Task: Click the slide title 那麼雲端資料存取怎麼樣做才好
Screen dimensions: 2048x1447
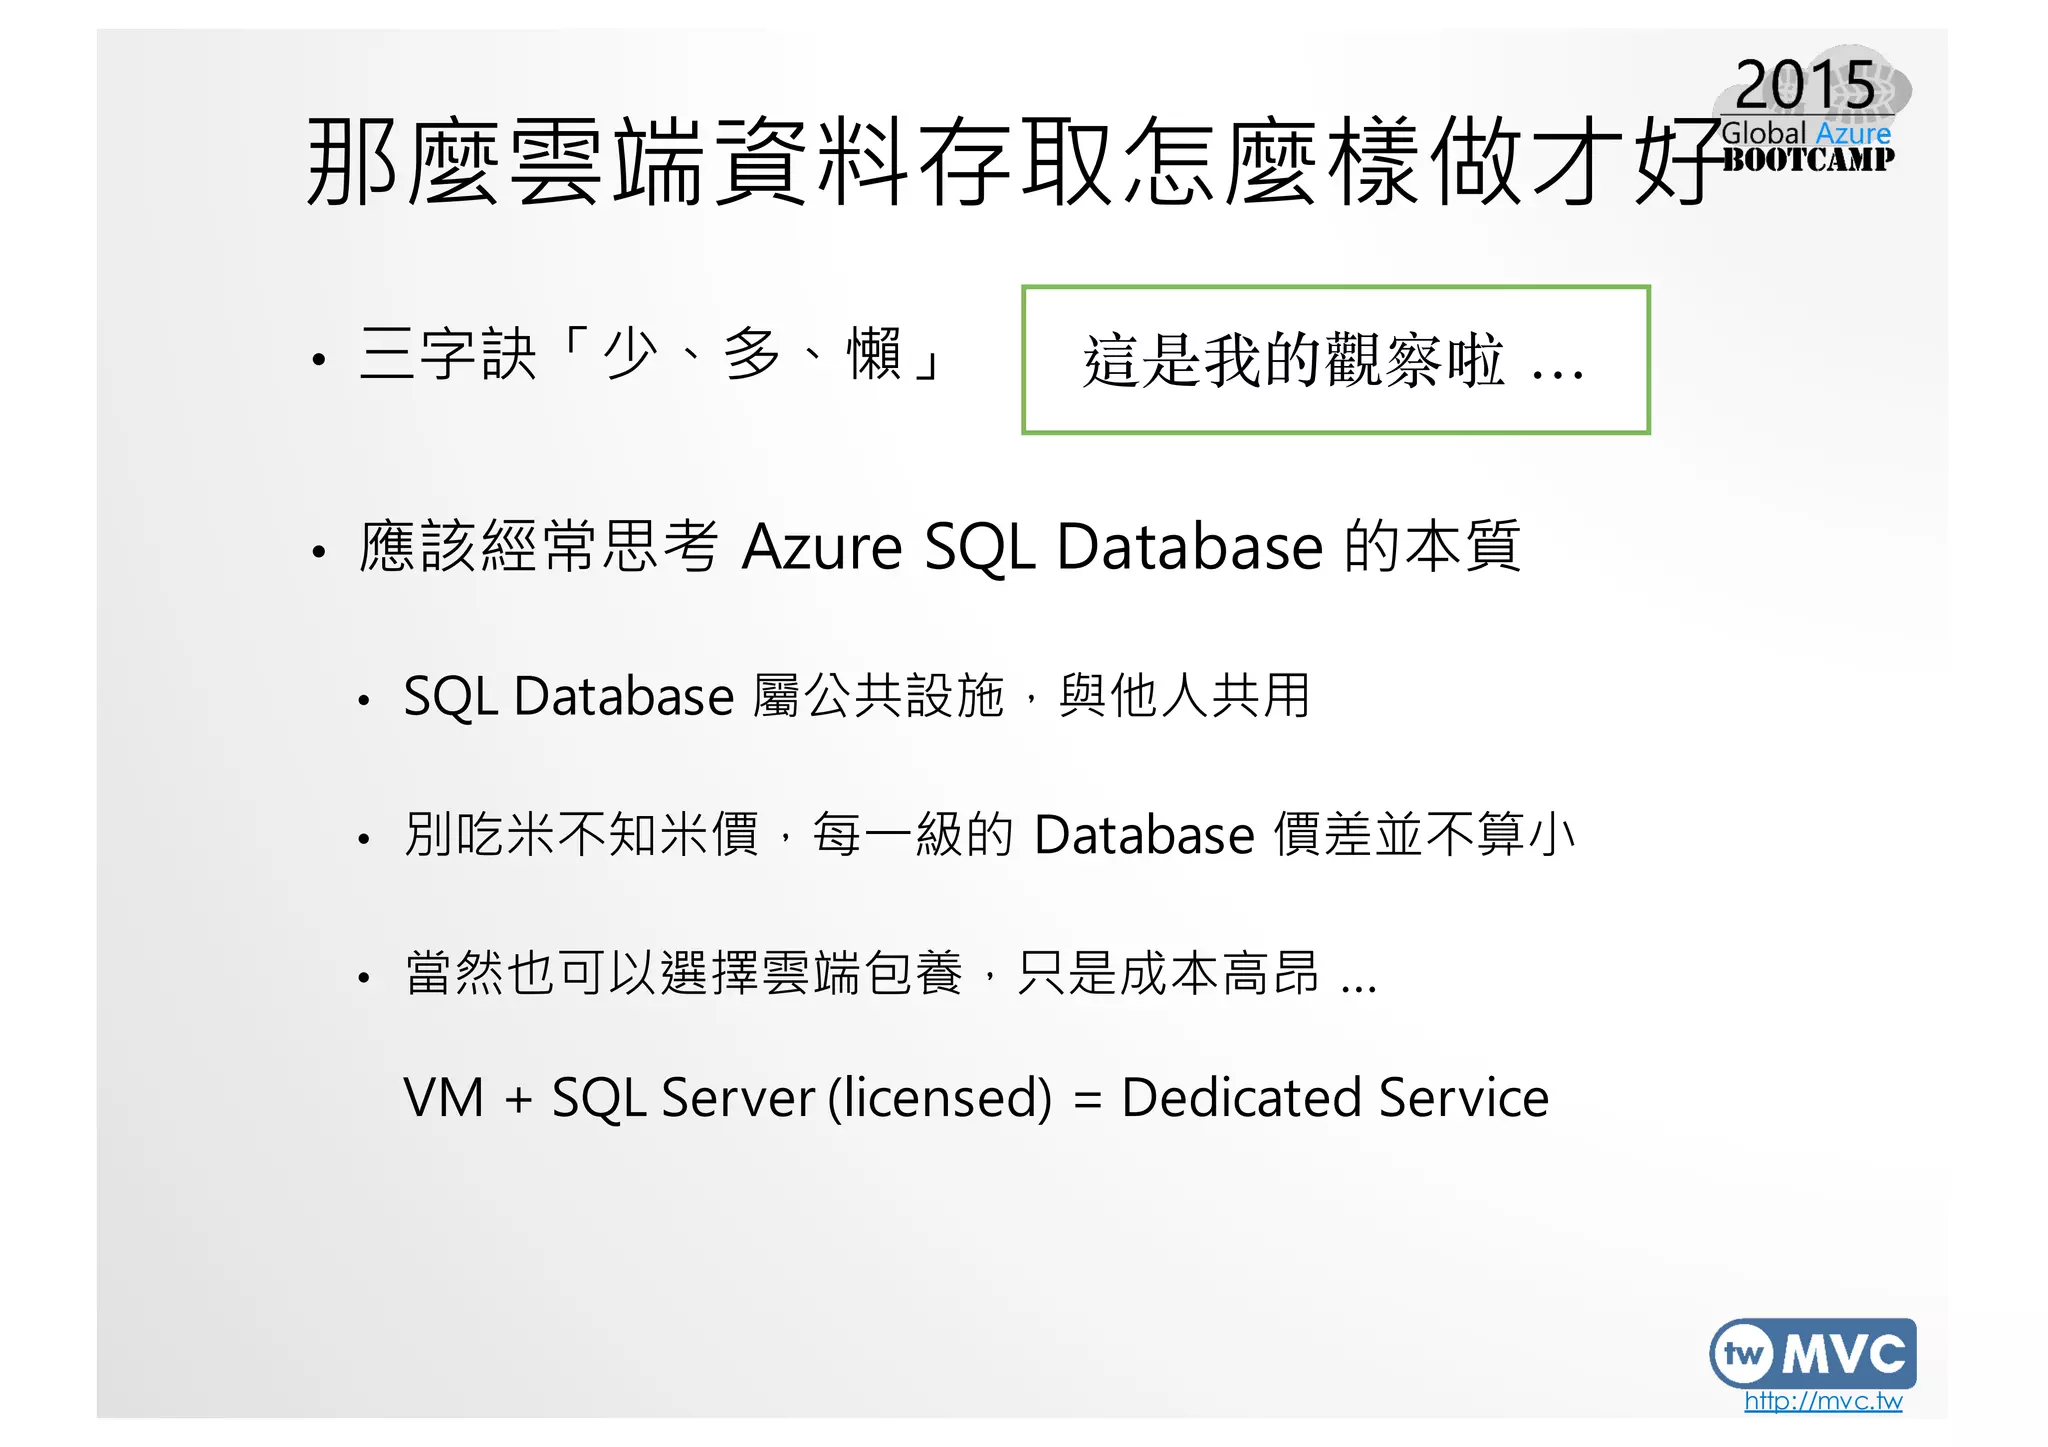Action: pos(1010,162)
